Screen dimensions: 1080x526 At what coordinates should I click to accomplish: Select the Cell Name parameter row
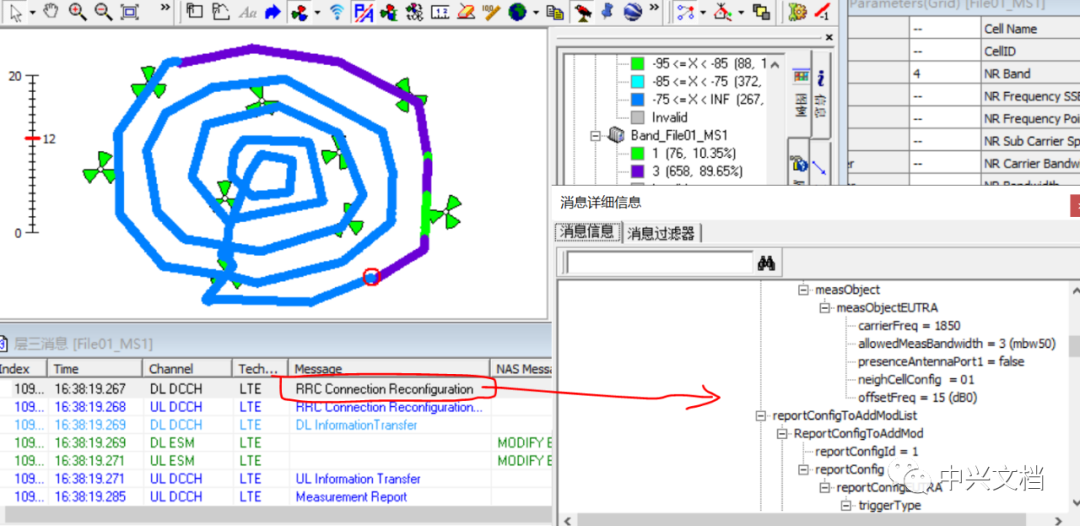964,29
